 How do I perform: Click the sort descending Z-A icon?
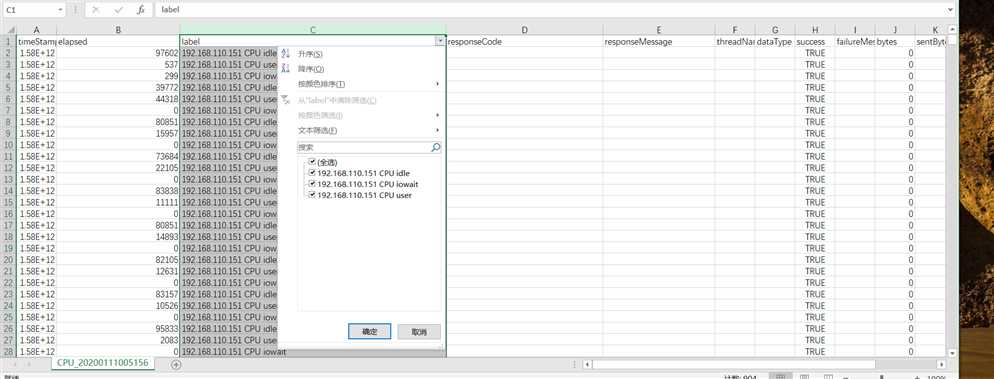click(x=285, y=68)
